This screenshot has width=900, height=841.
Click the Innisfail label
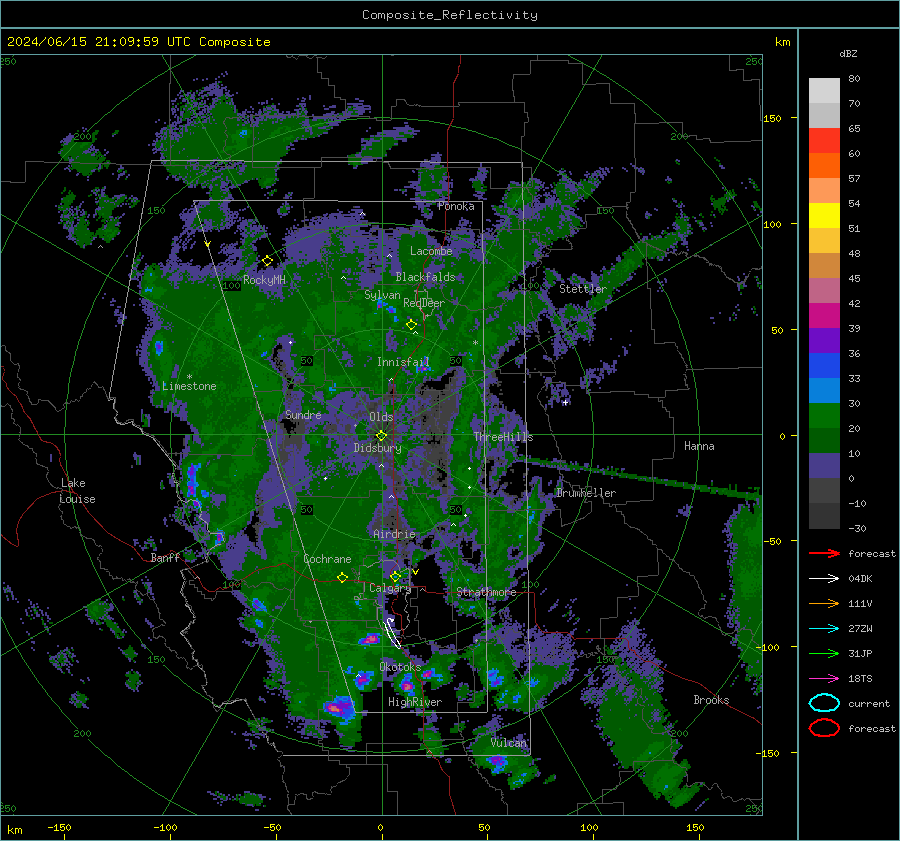point(403,362)
